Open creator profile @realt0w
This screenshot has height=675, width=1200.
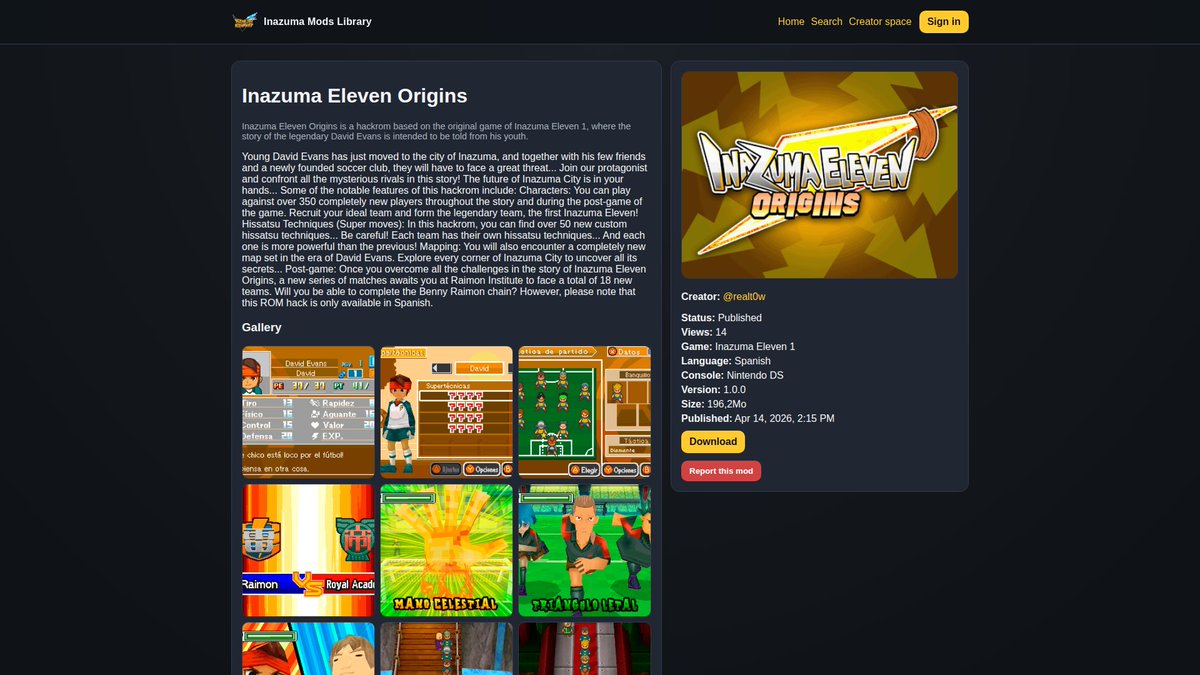click(x=744, y=296)
